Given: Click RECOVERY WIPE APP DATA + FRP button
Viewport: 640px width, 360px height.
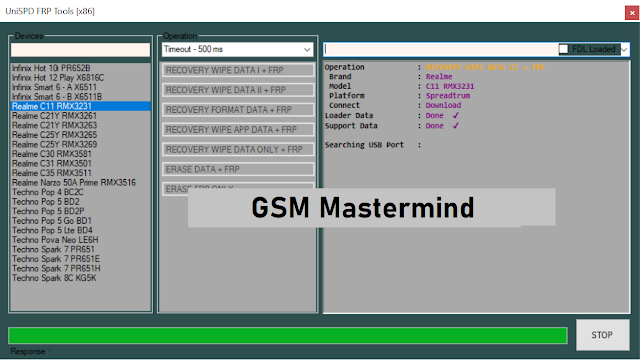Looking at the screenshot, I should [238, 130].
